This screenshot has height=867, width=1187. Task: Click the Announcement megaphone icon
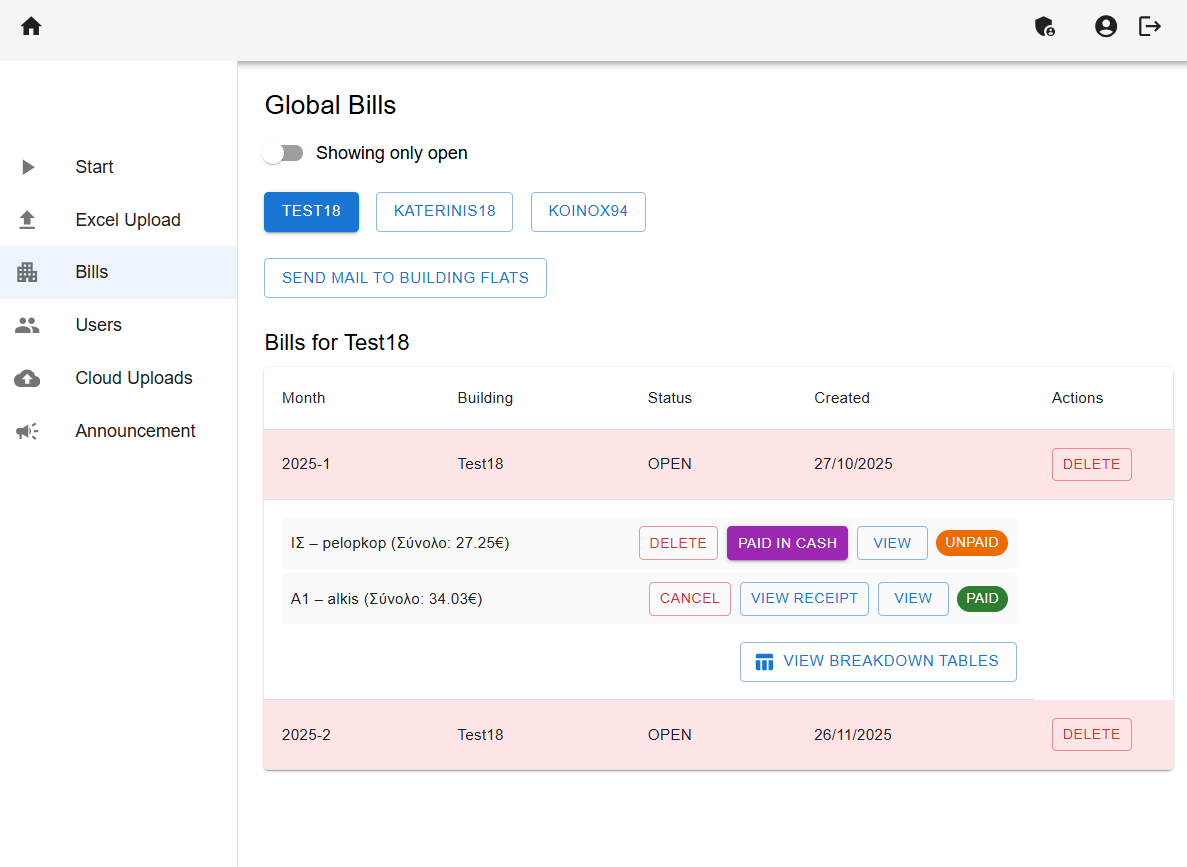pyautogui.click(x=28, y=431)
